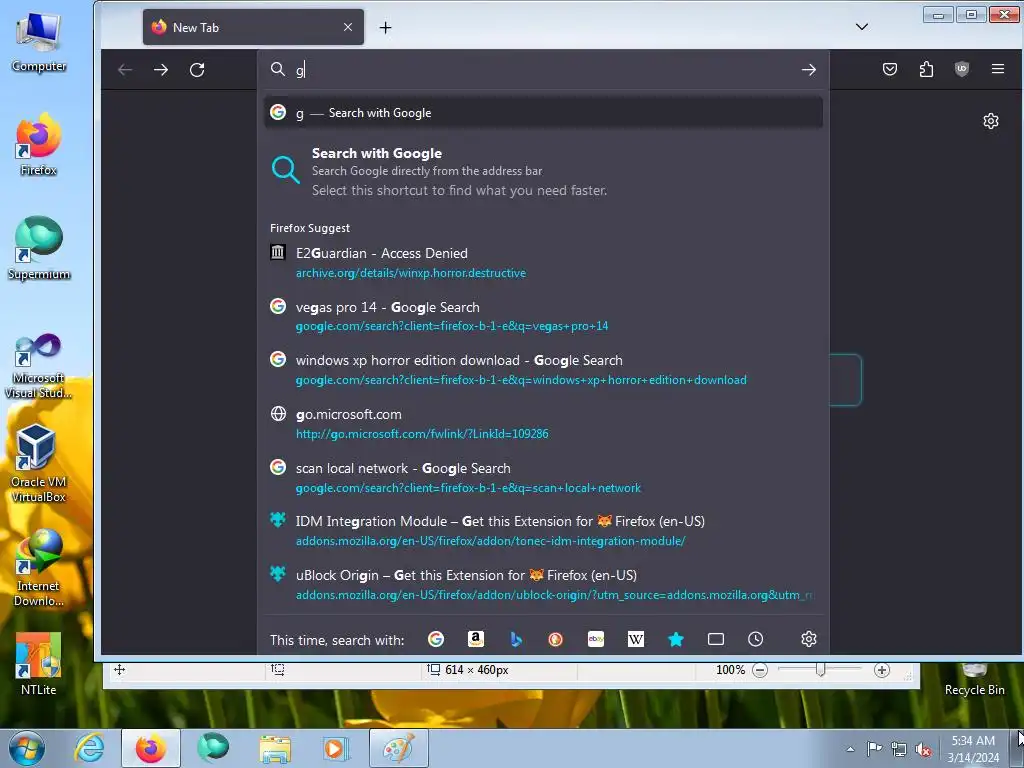Viewport: 1024px width, 768px height.
Task: Click the Go arrow in address bar
Action: pyautogui.click(x=808, y=70)
